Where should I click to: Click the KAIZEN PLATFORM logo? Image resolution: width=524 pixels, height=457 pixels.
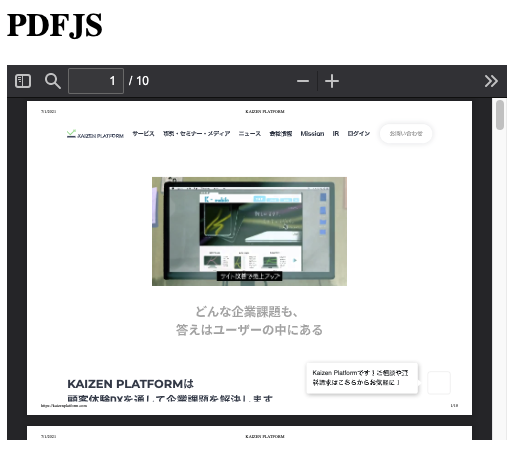95,134
